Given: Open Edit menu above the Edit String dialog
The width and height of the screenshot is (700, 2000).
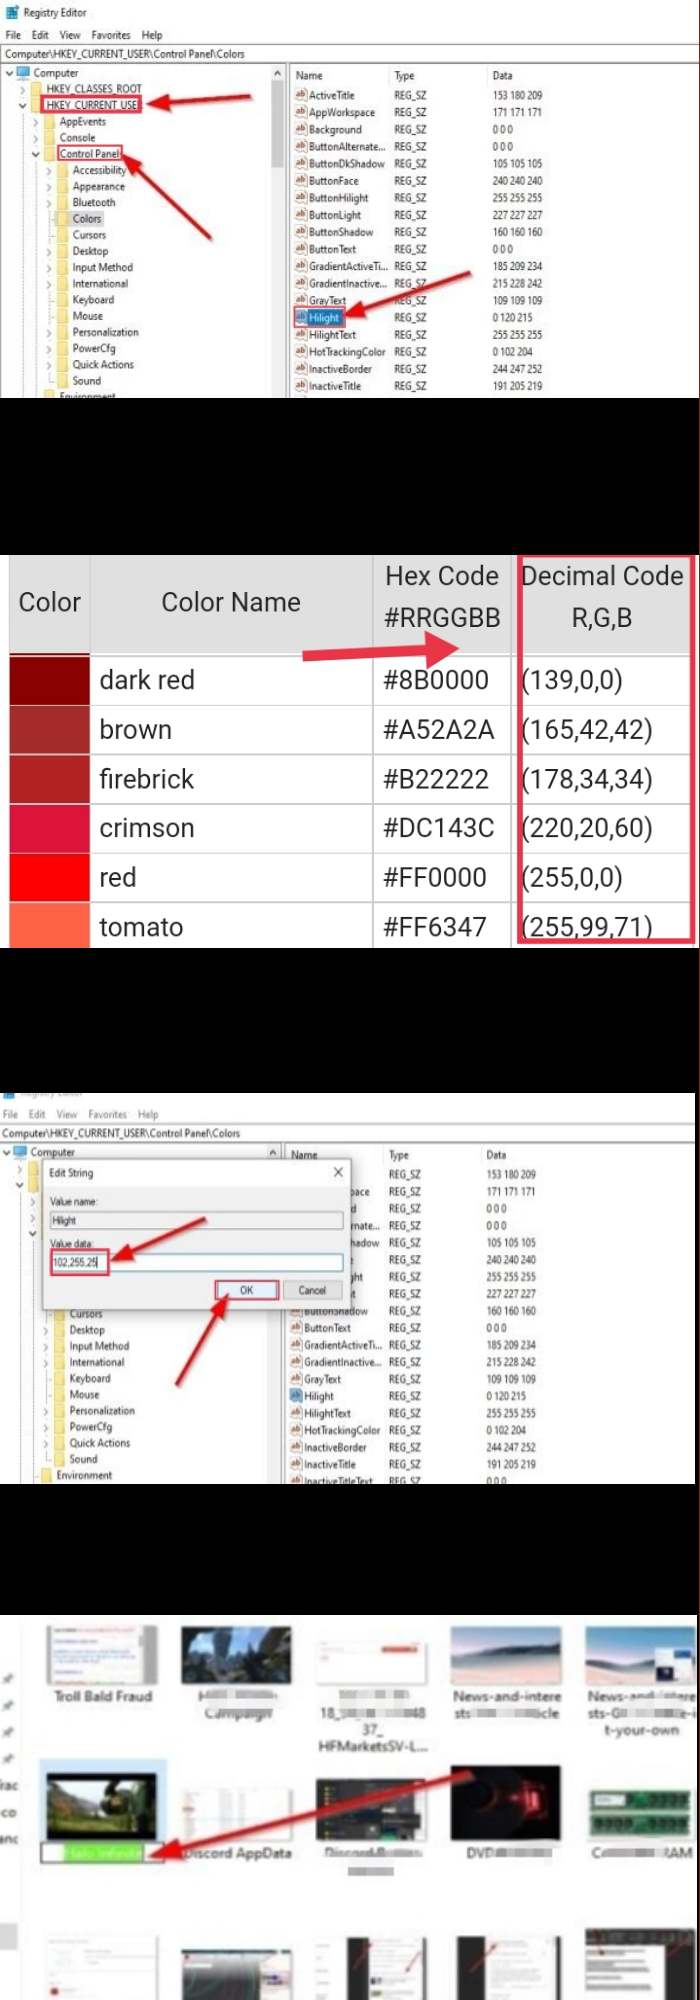Looking at the screenshot, I should click(37, 1114).
